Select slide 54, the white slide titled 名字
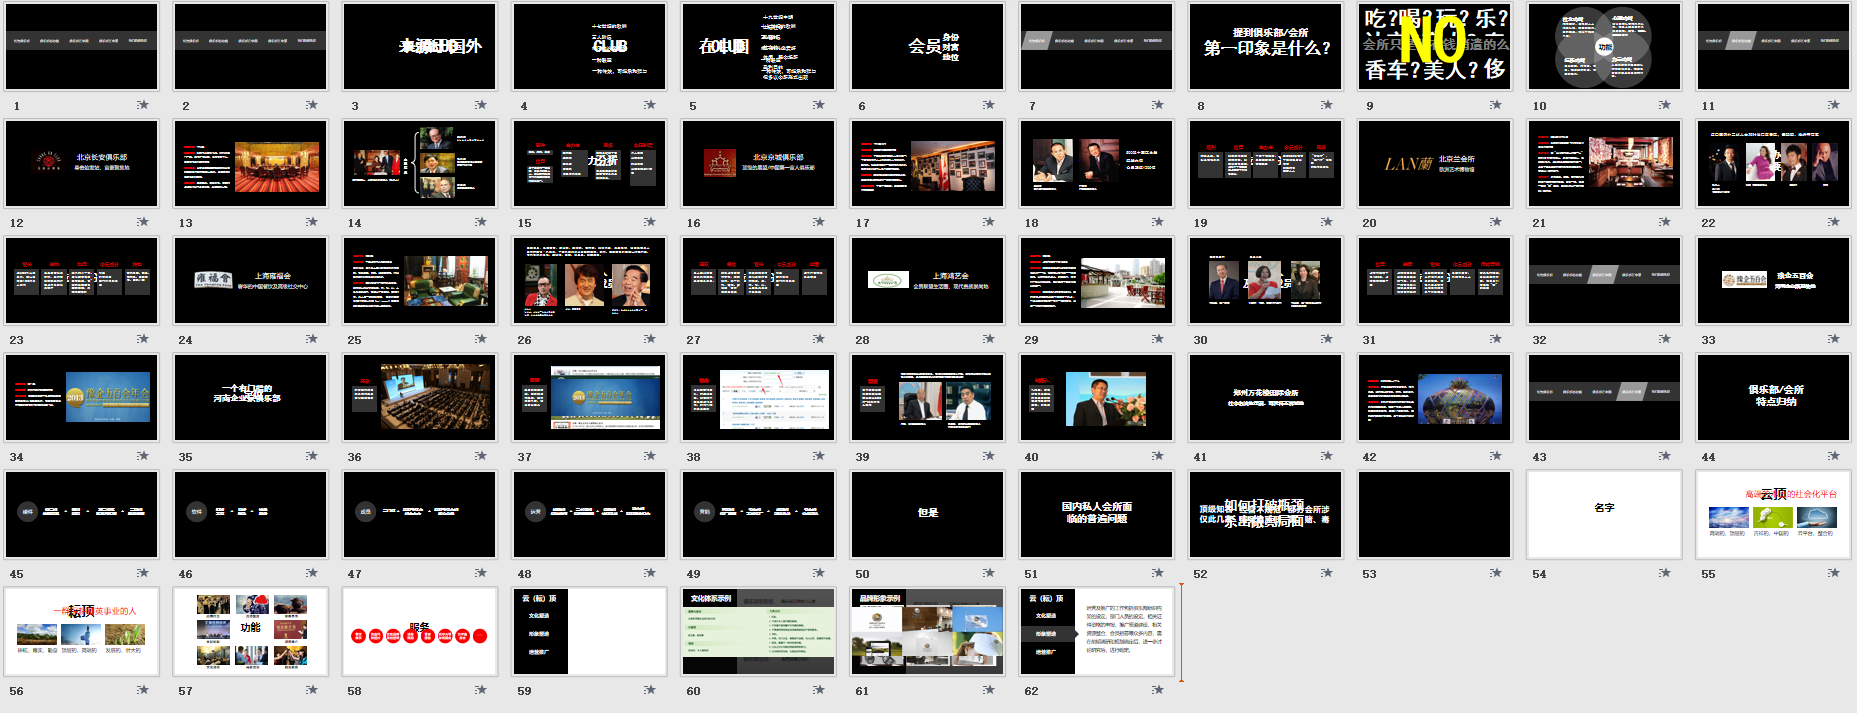 tap(1603, 514)
